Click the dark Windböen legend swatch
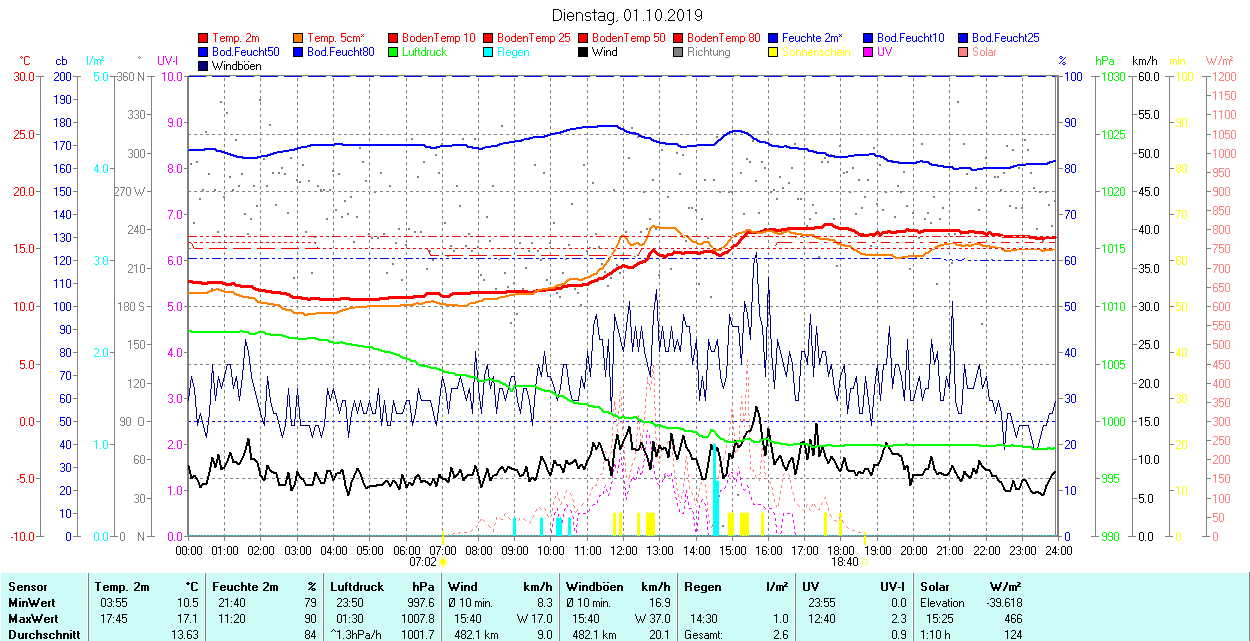This screenshot has width=1250, height=641. (204, 66)
